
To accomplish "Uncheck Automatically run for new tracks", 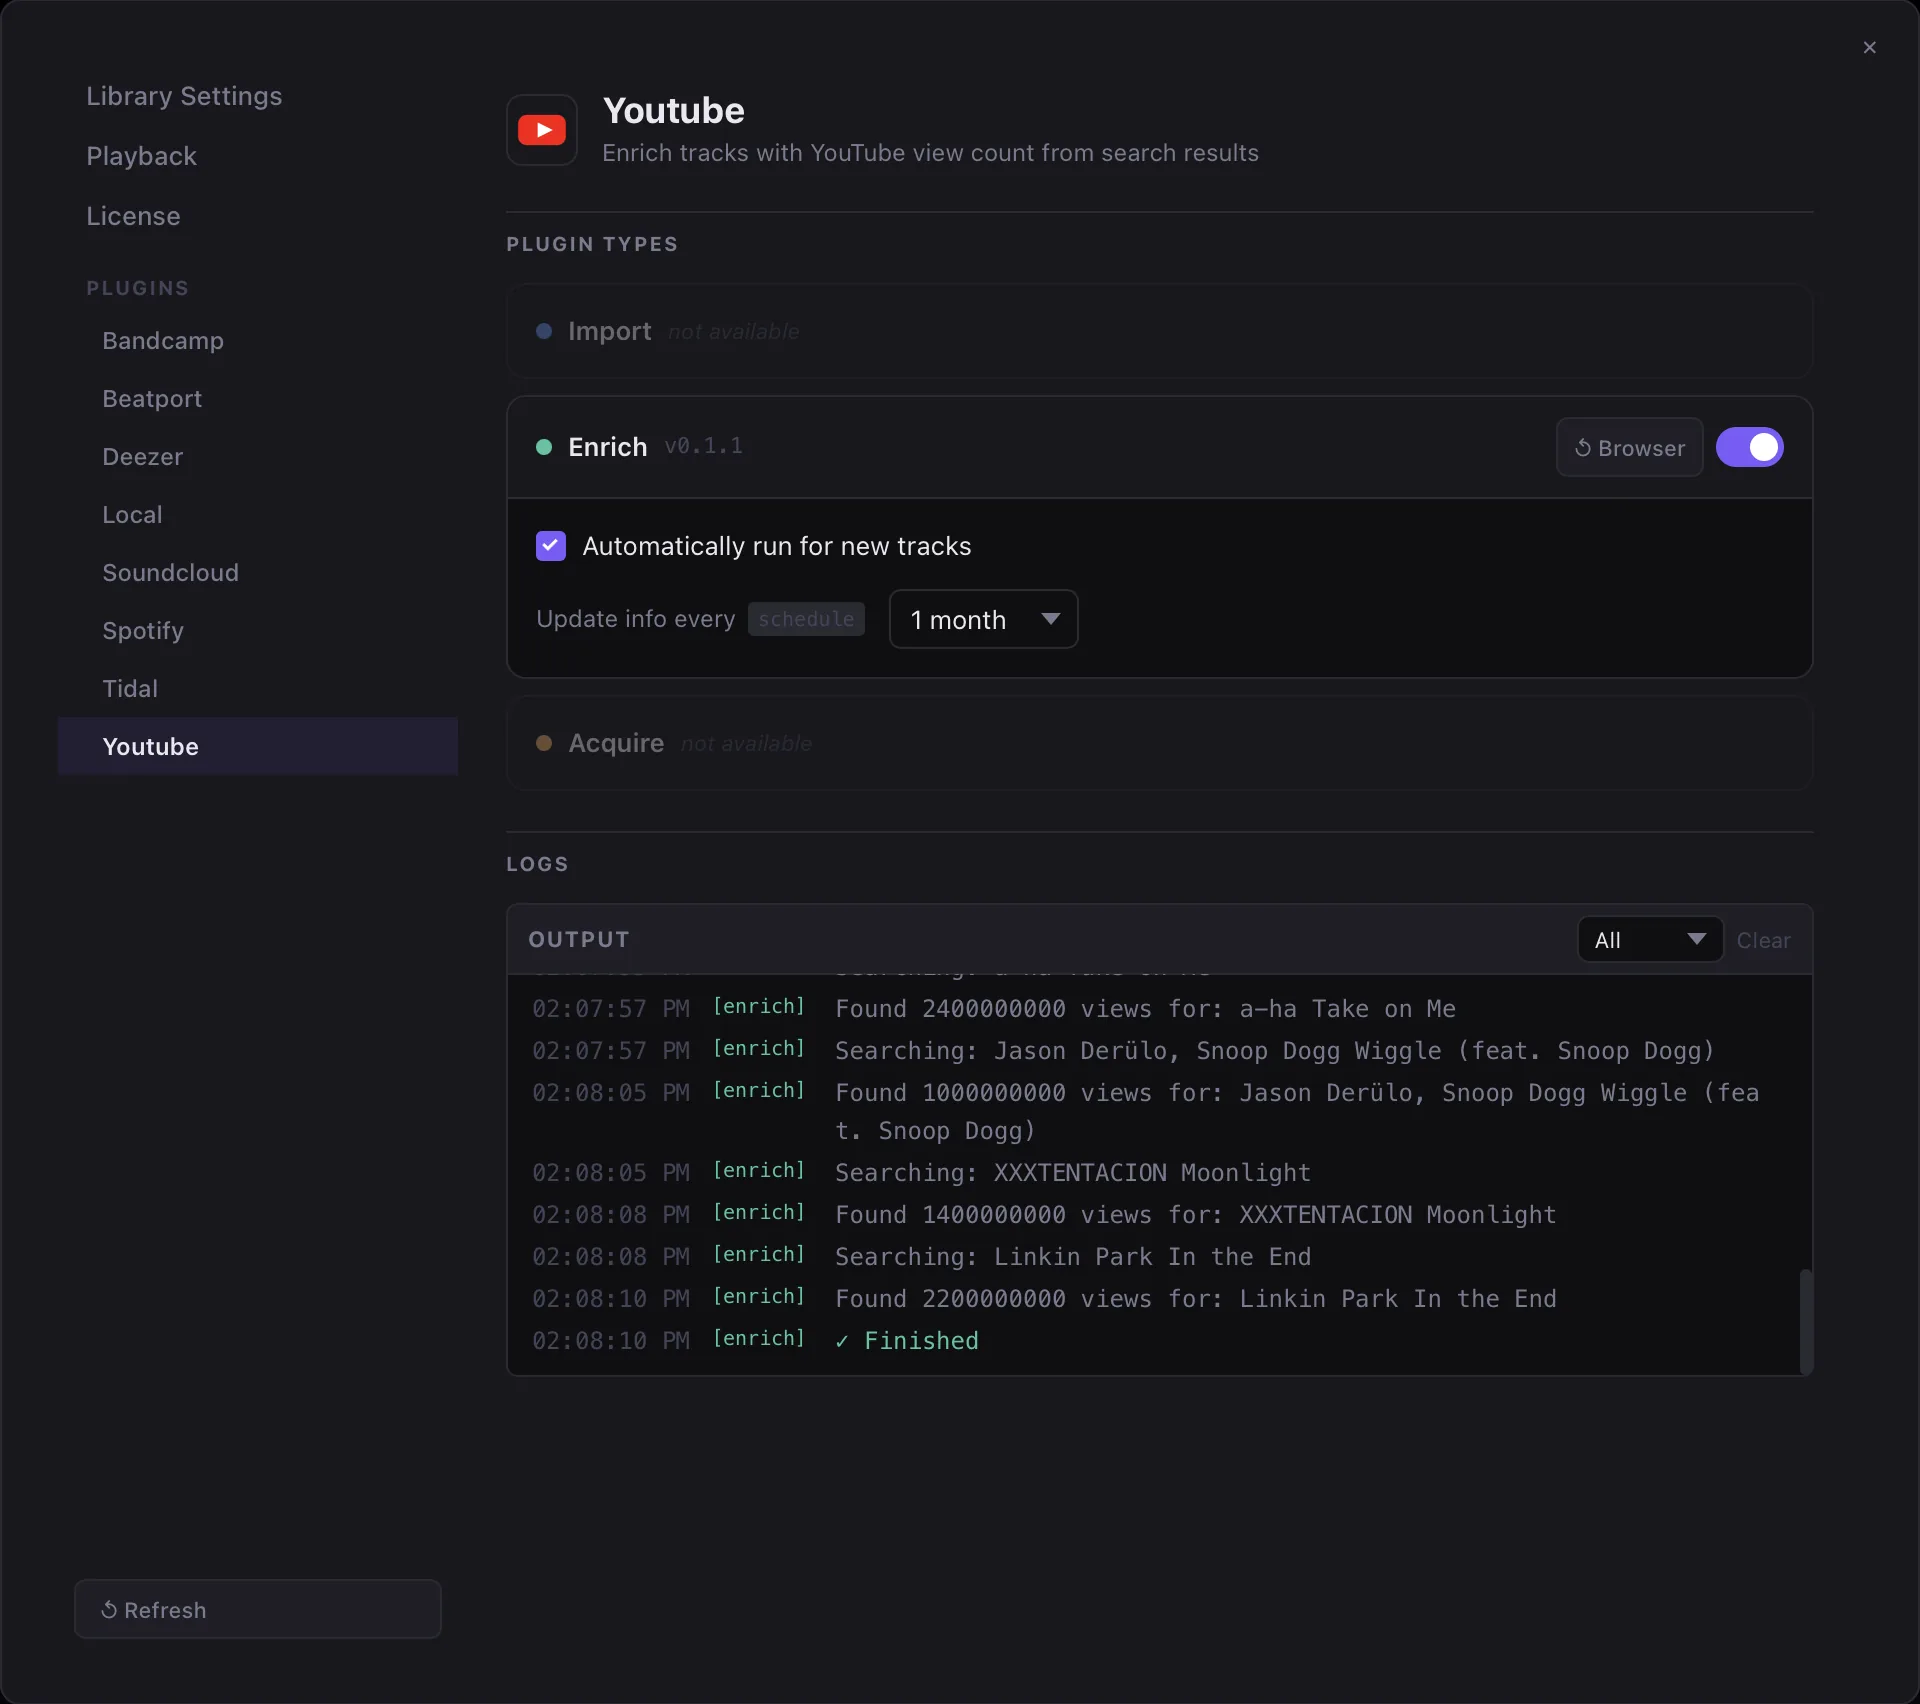I will [551, 546].
